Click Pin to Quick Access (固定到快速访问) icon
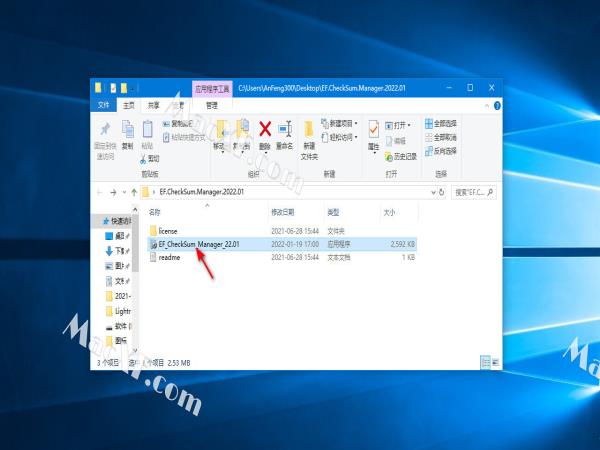 tap(105, 133)
